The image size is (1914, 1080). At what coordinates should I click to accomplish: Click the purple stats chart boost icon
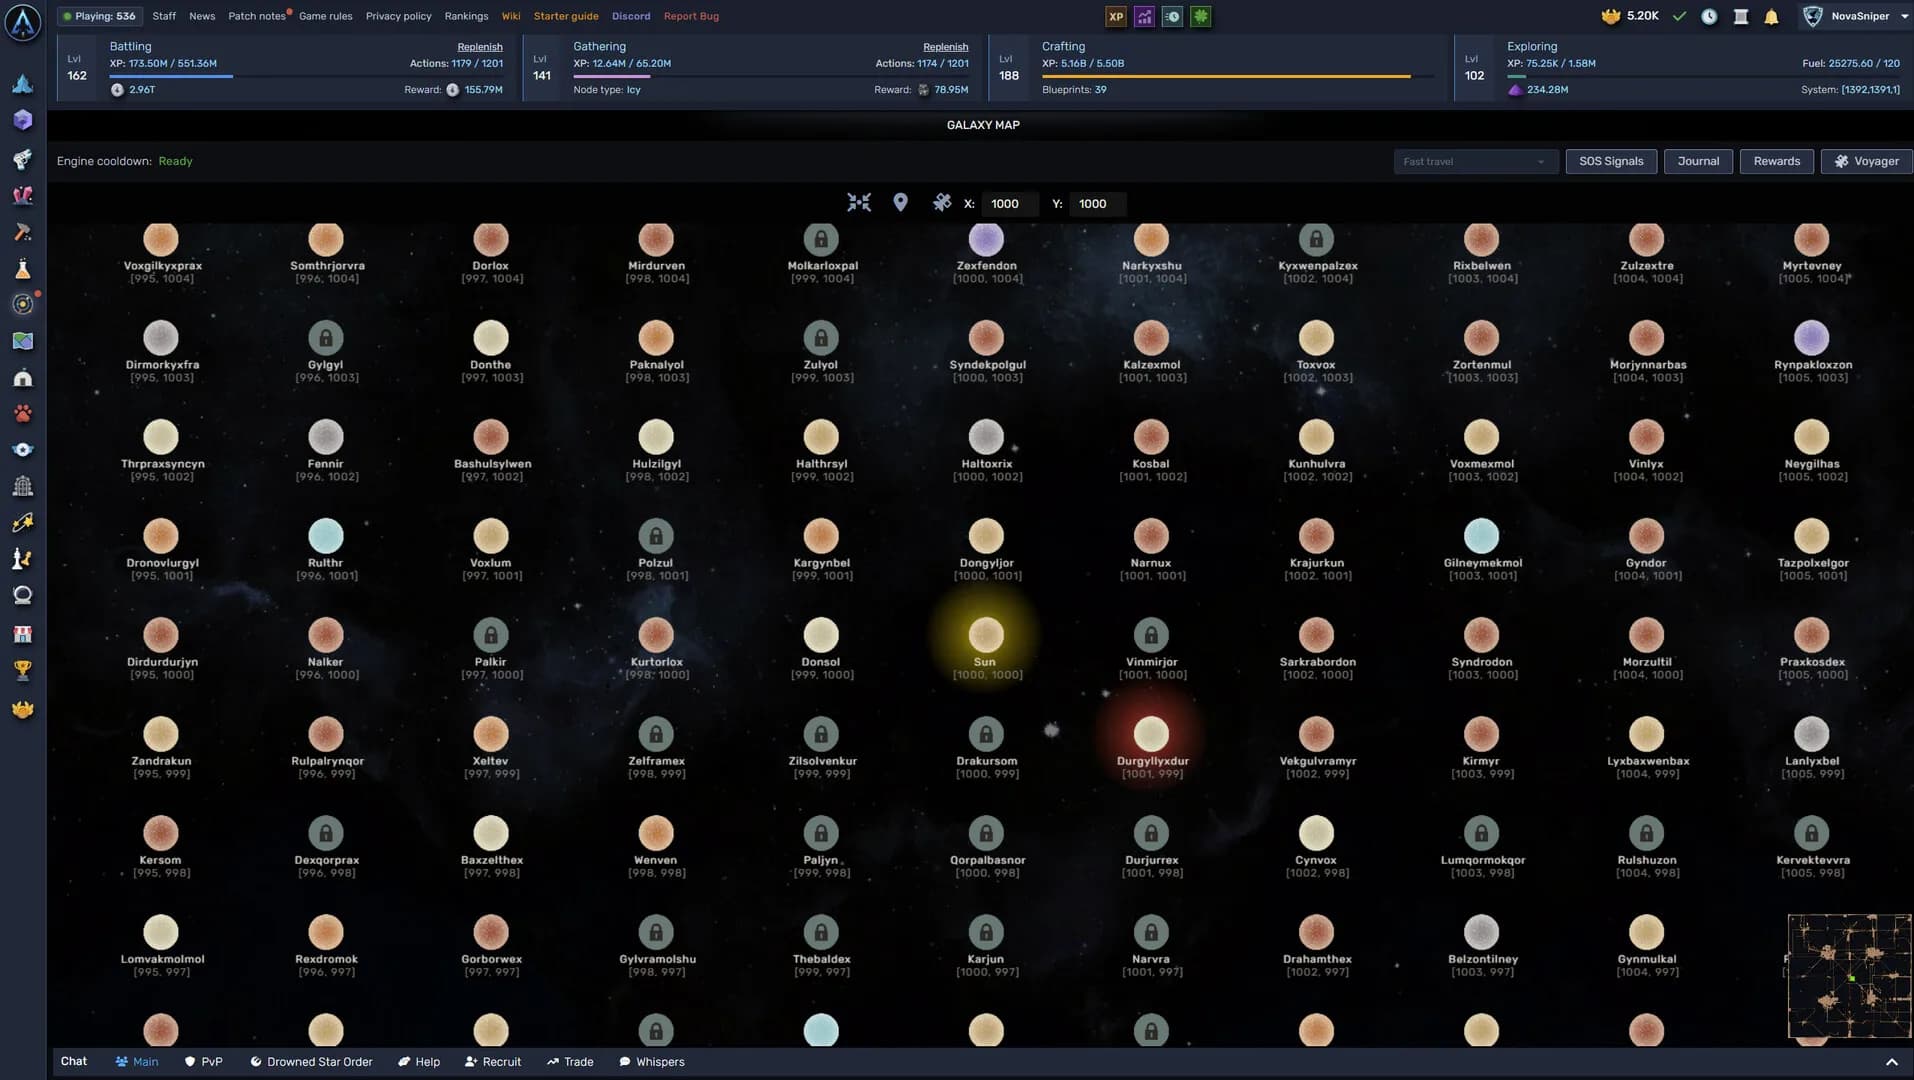click(x=1144, y=16)
